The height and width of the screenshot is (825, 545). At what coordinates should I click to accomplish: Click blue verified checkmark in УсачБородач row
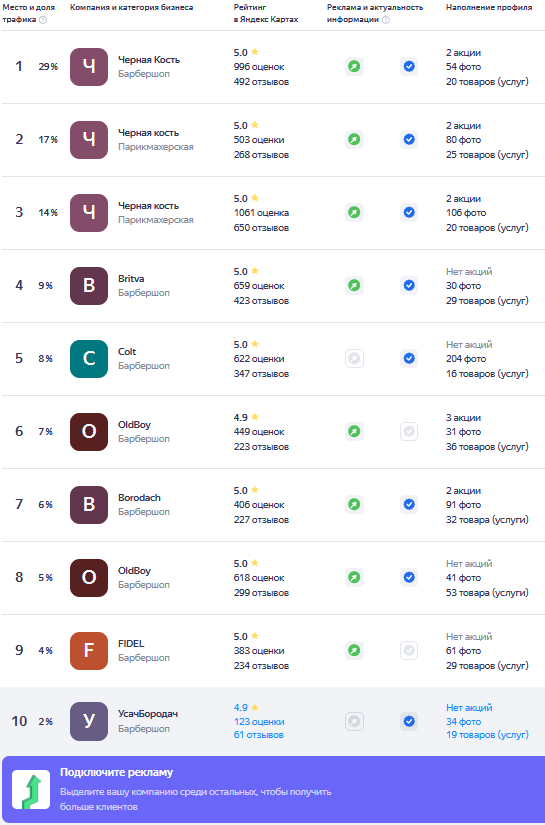click(x=409, y=721)
